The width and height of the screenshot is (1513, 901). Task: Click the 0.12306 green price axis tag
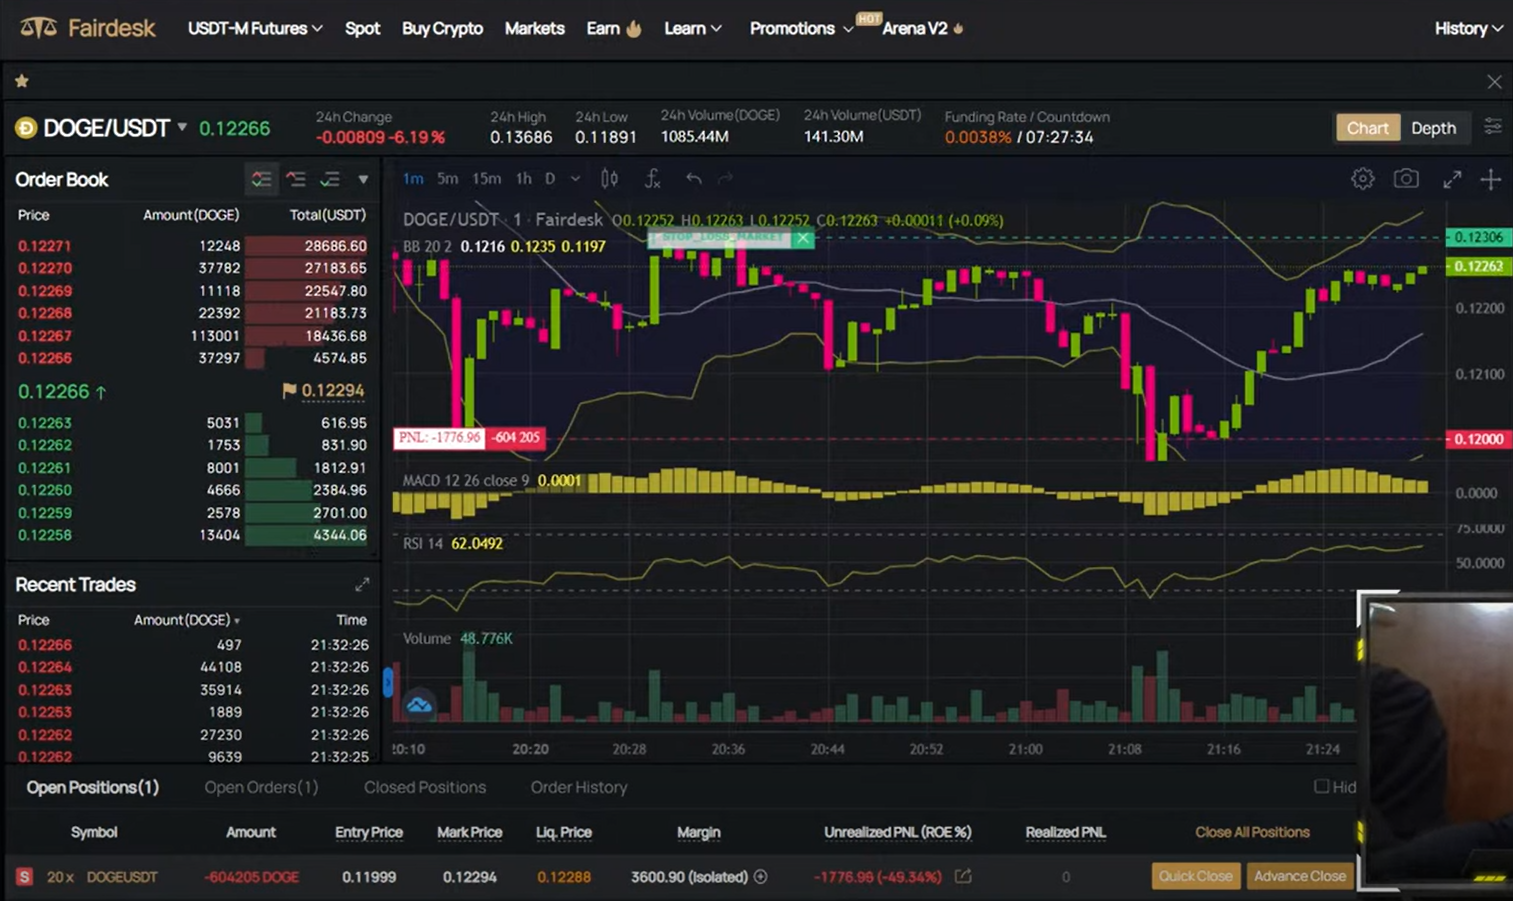(1479, 237)
